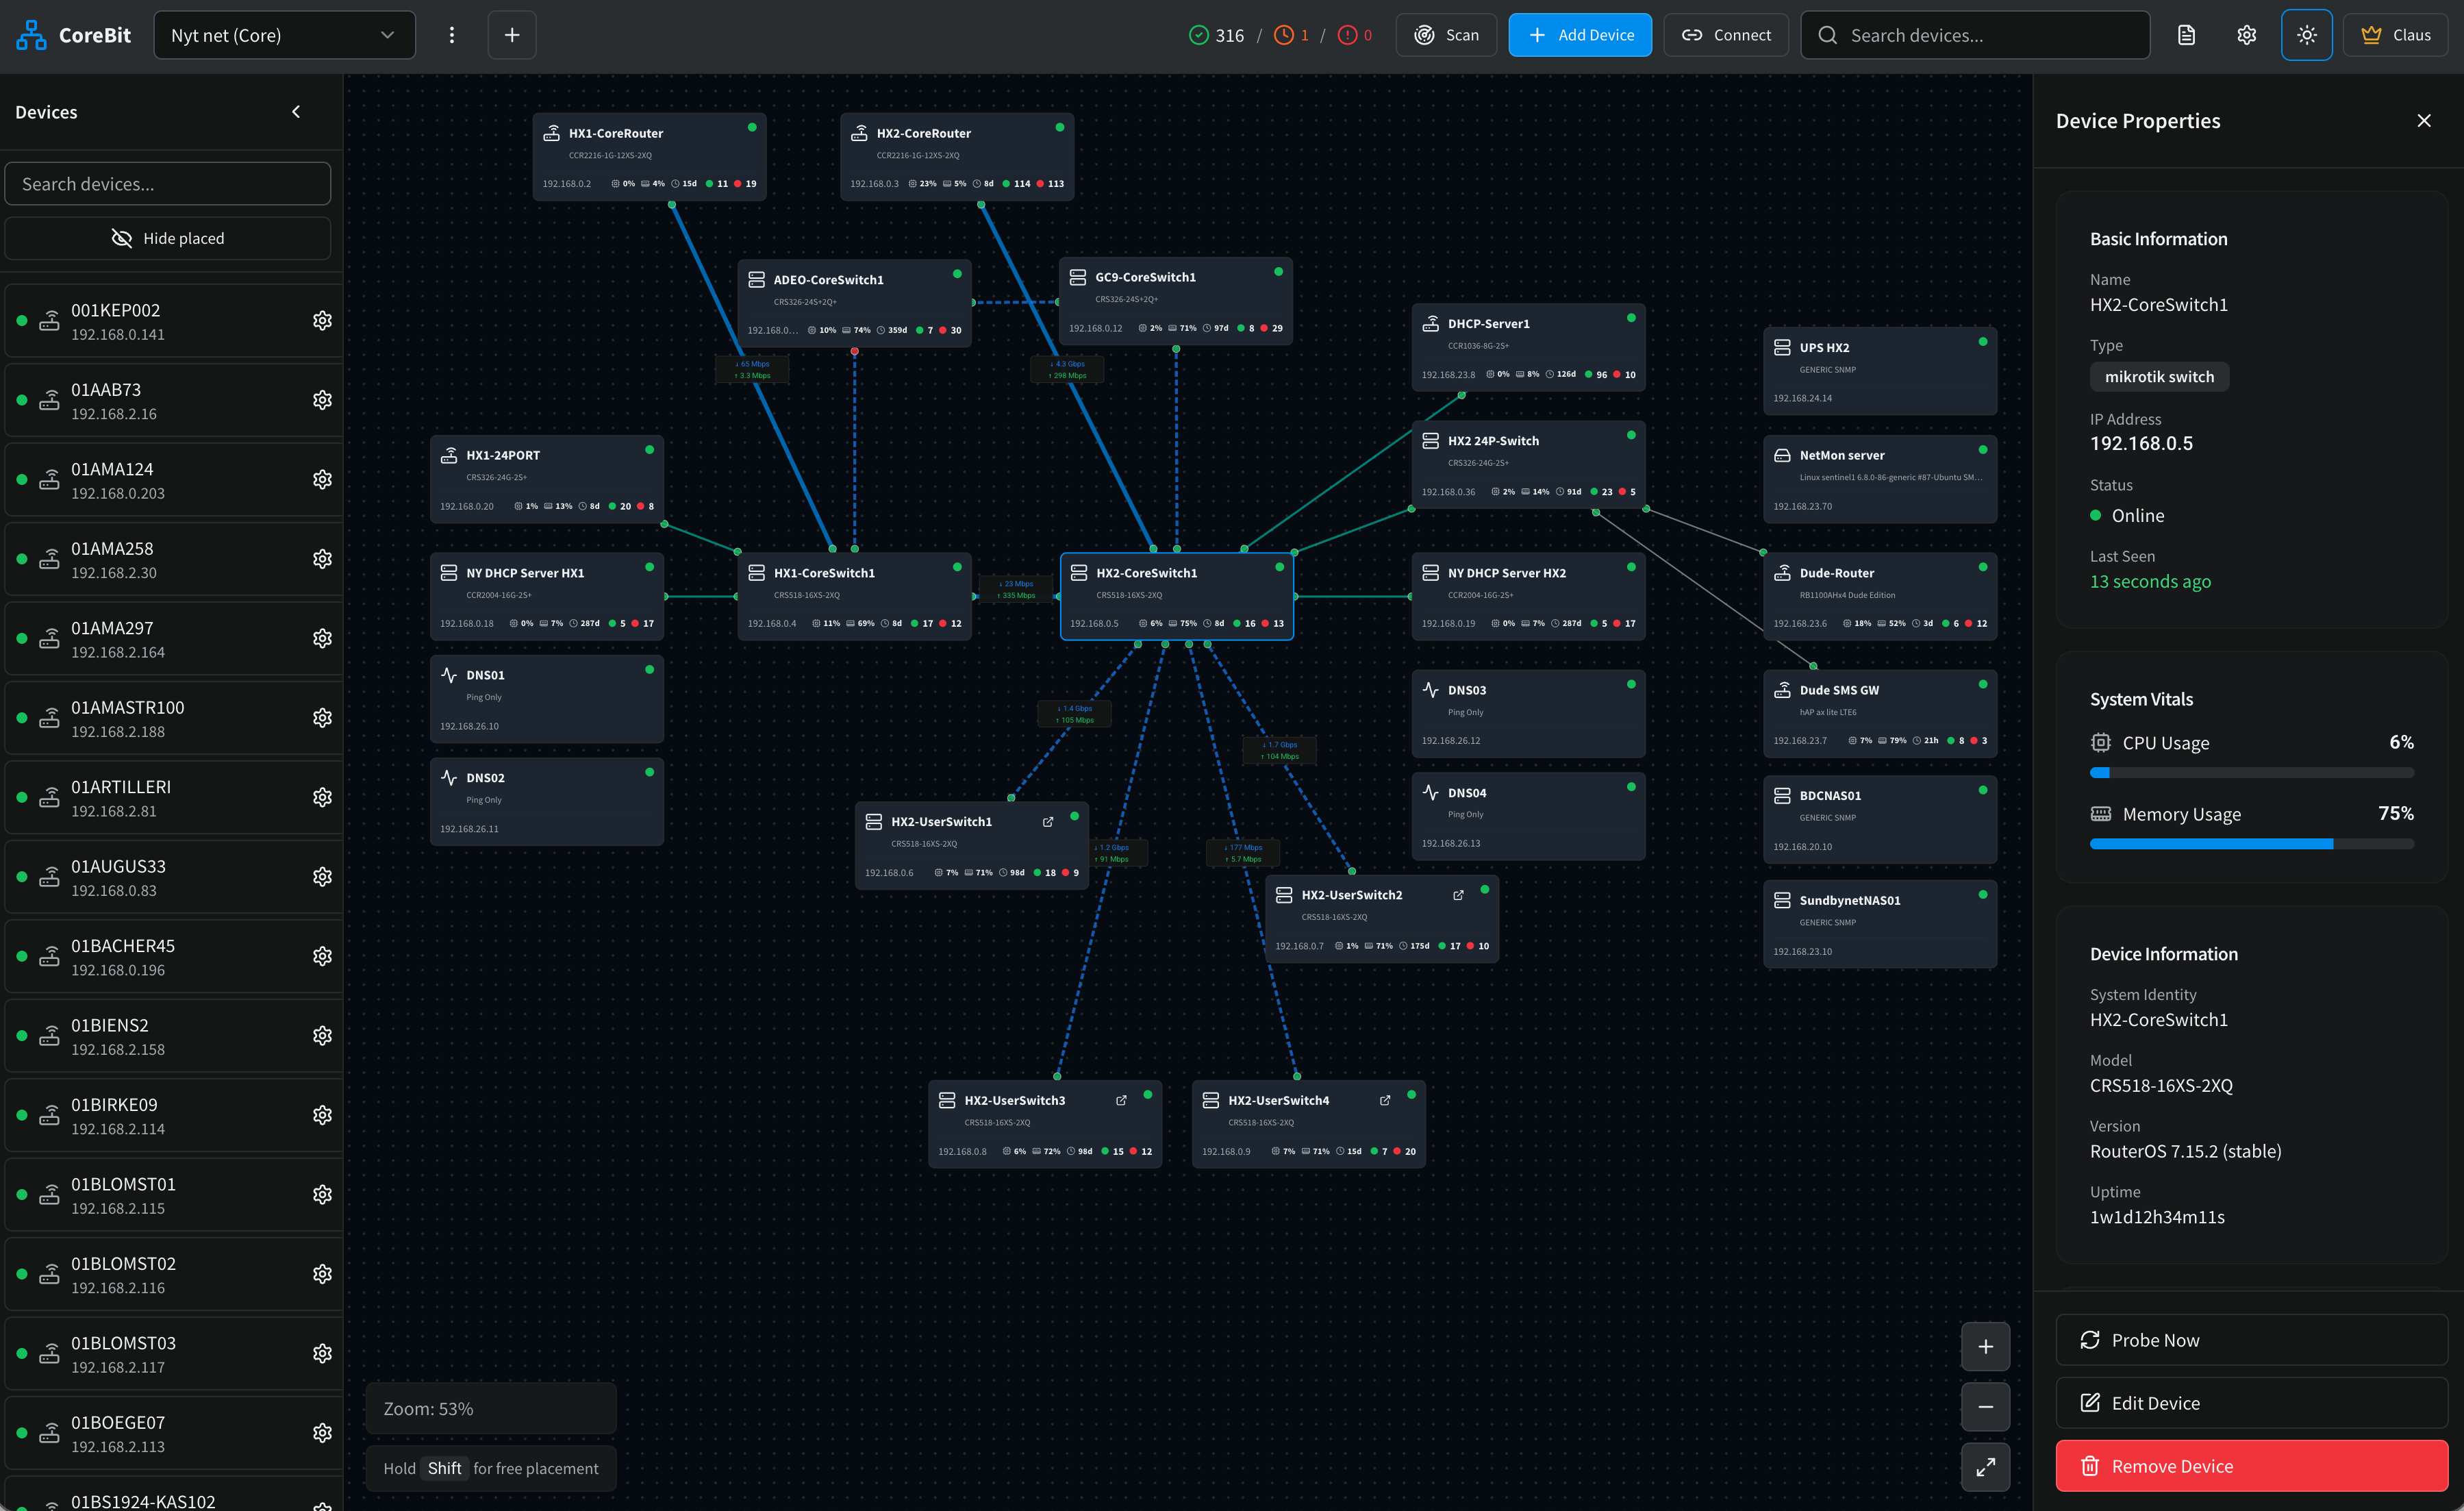Click the red Remove Device button

(2251, 1466)
